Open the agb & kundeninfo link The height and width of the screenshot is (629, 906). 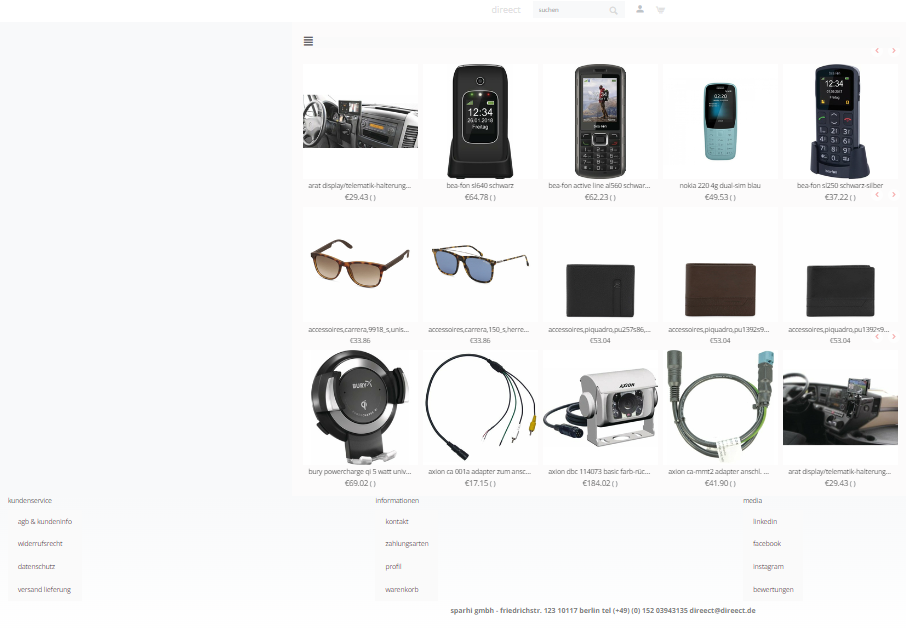click(45, 522)
